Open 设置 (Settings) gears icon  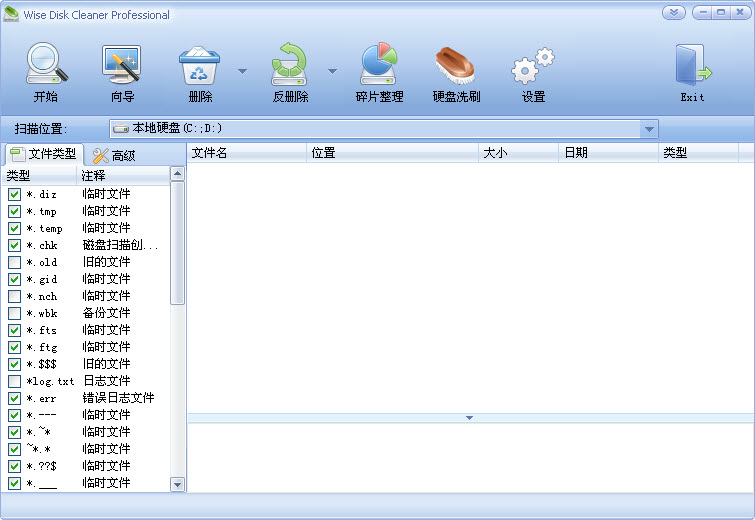point(533,66)
